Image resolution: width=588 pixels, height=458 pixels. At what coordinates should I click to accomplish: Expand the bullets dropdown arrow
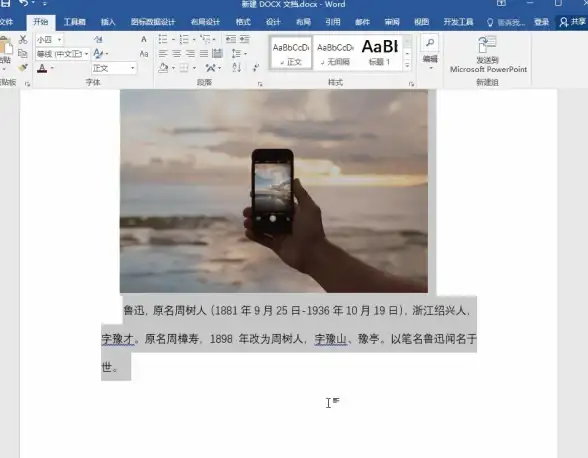pos(173,39)
